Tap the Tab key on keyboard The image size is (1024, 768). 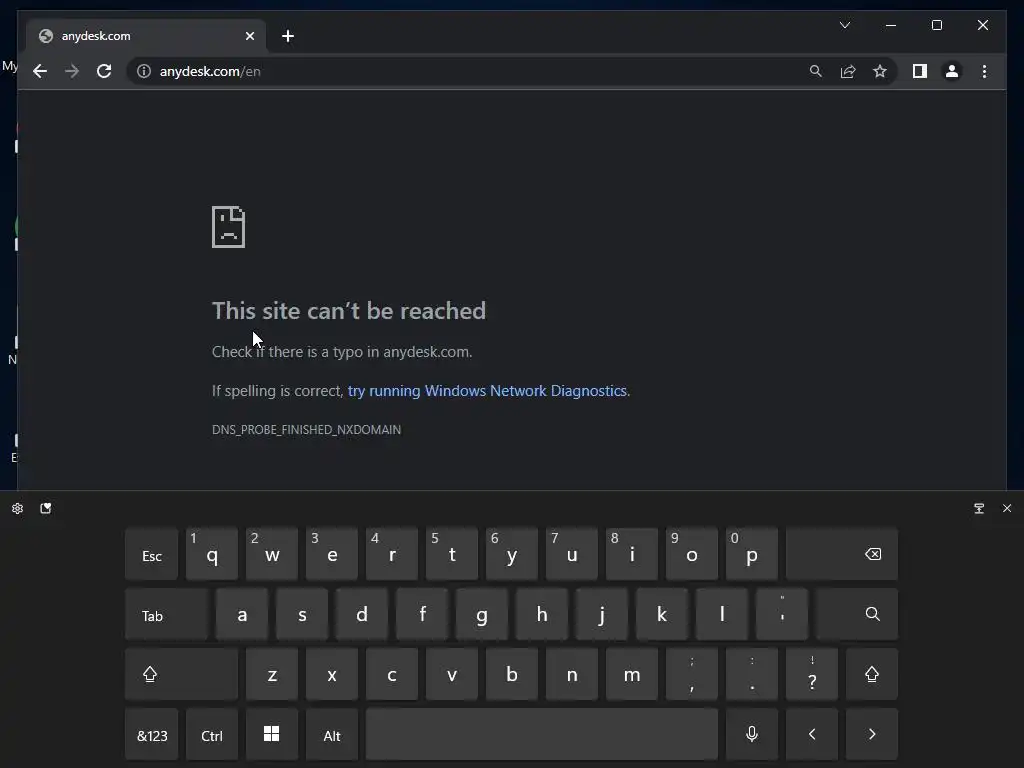click(x=167, y=615)
